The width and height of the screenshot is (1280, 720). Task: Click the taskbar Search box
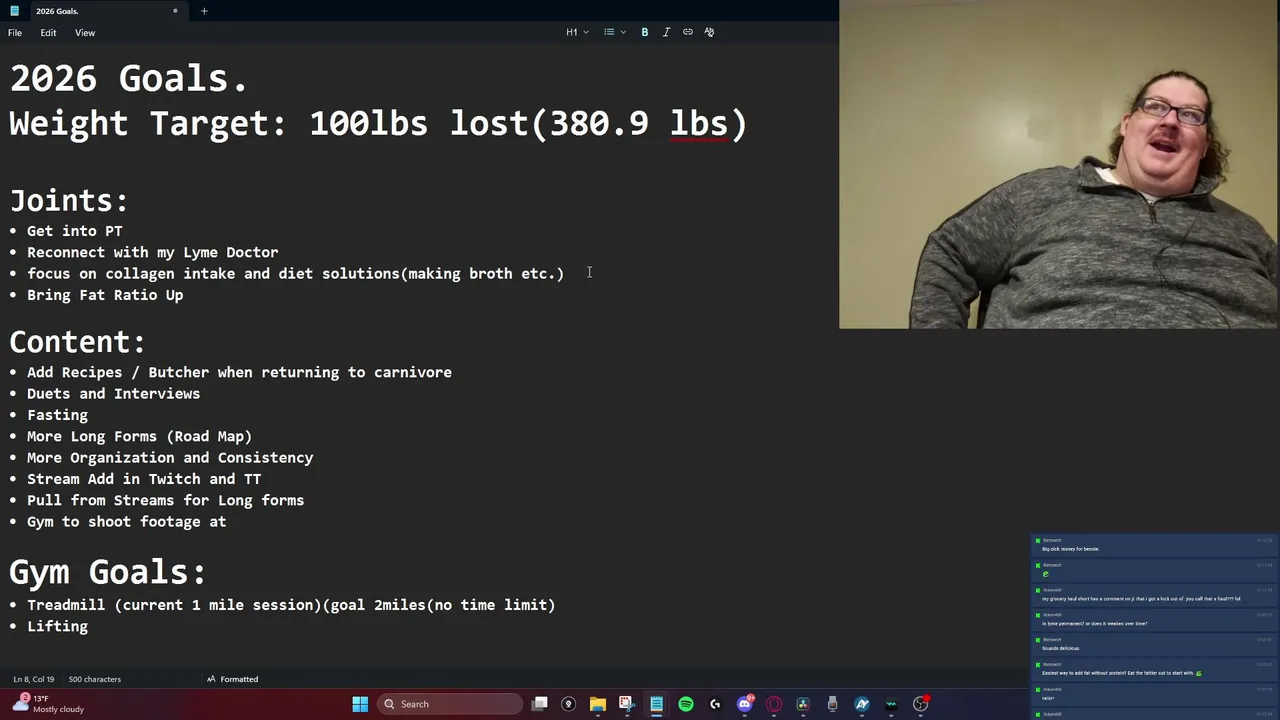click(x=450, y=704)
